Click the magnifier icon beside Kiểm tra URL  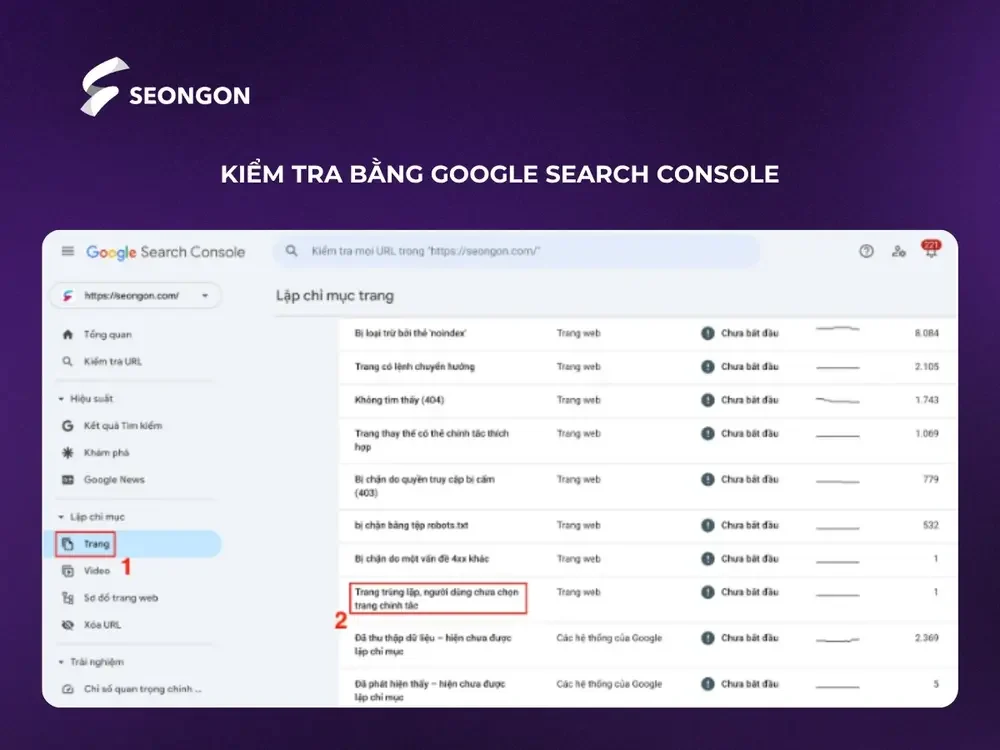68,362
